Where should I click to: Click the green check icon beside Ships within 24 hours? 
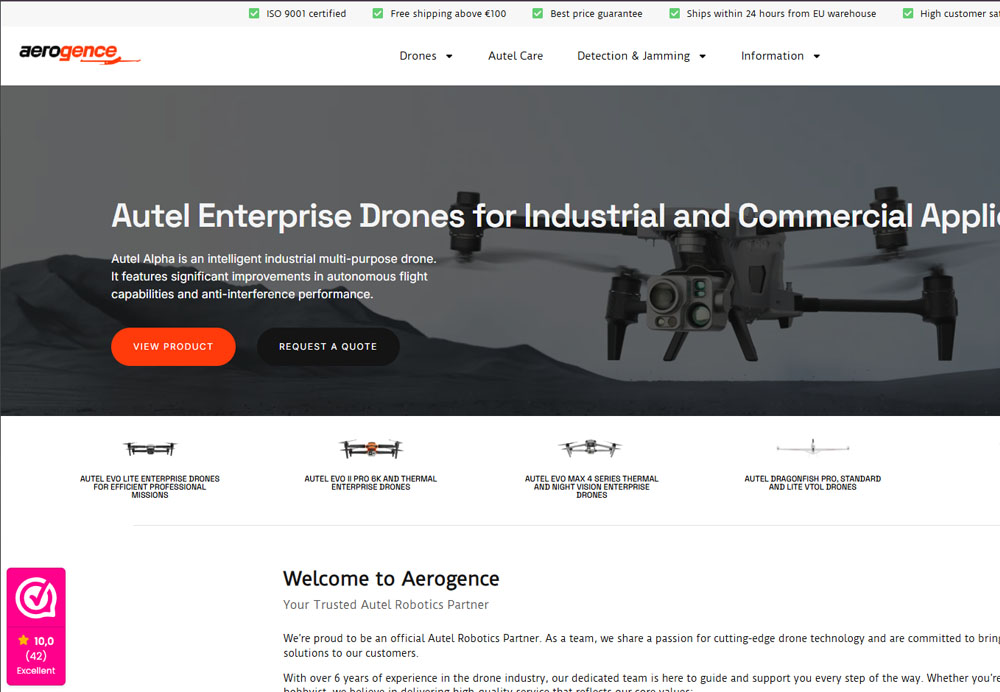pos(674,13)
